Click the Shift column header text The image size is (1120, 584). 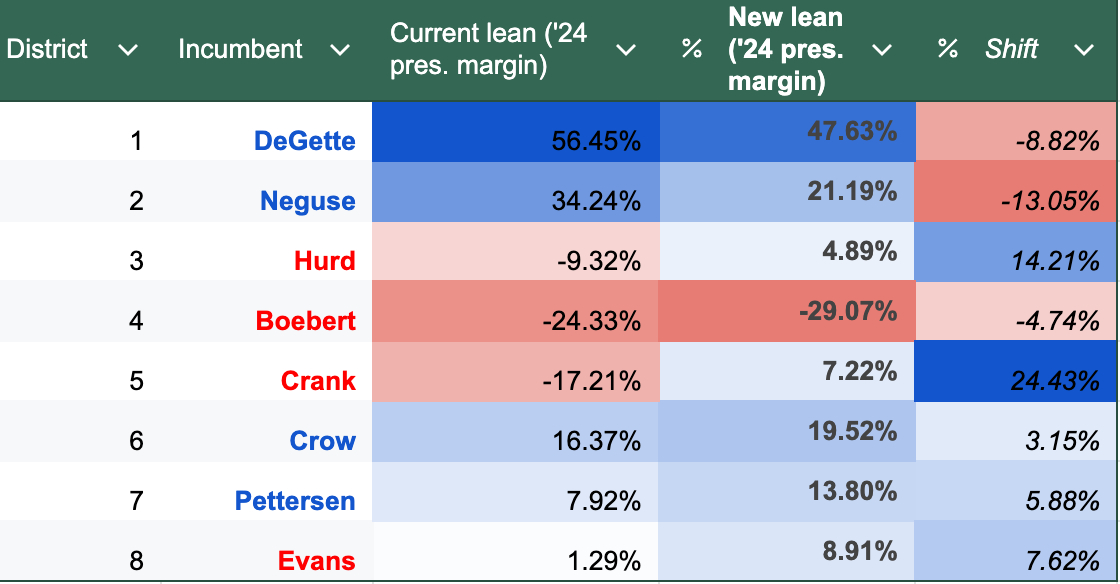coord(1011,49)
